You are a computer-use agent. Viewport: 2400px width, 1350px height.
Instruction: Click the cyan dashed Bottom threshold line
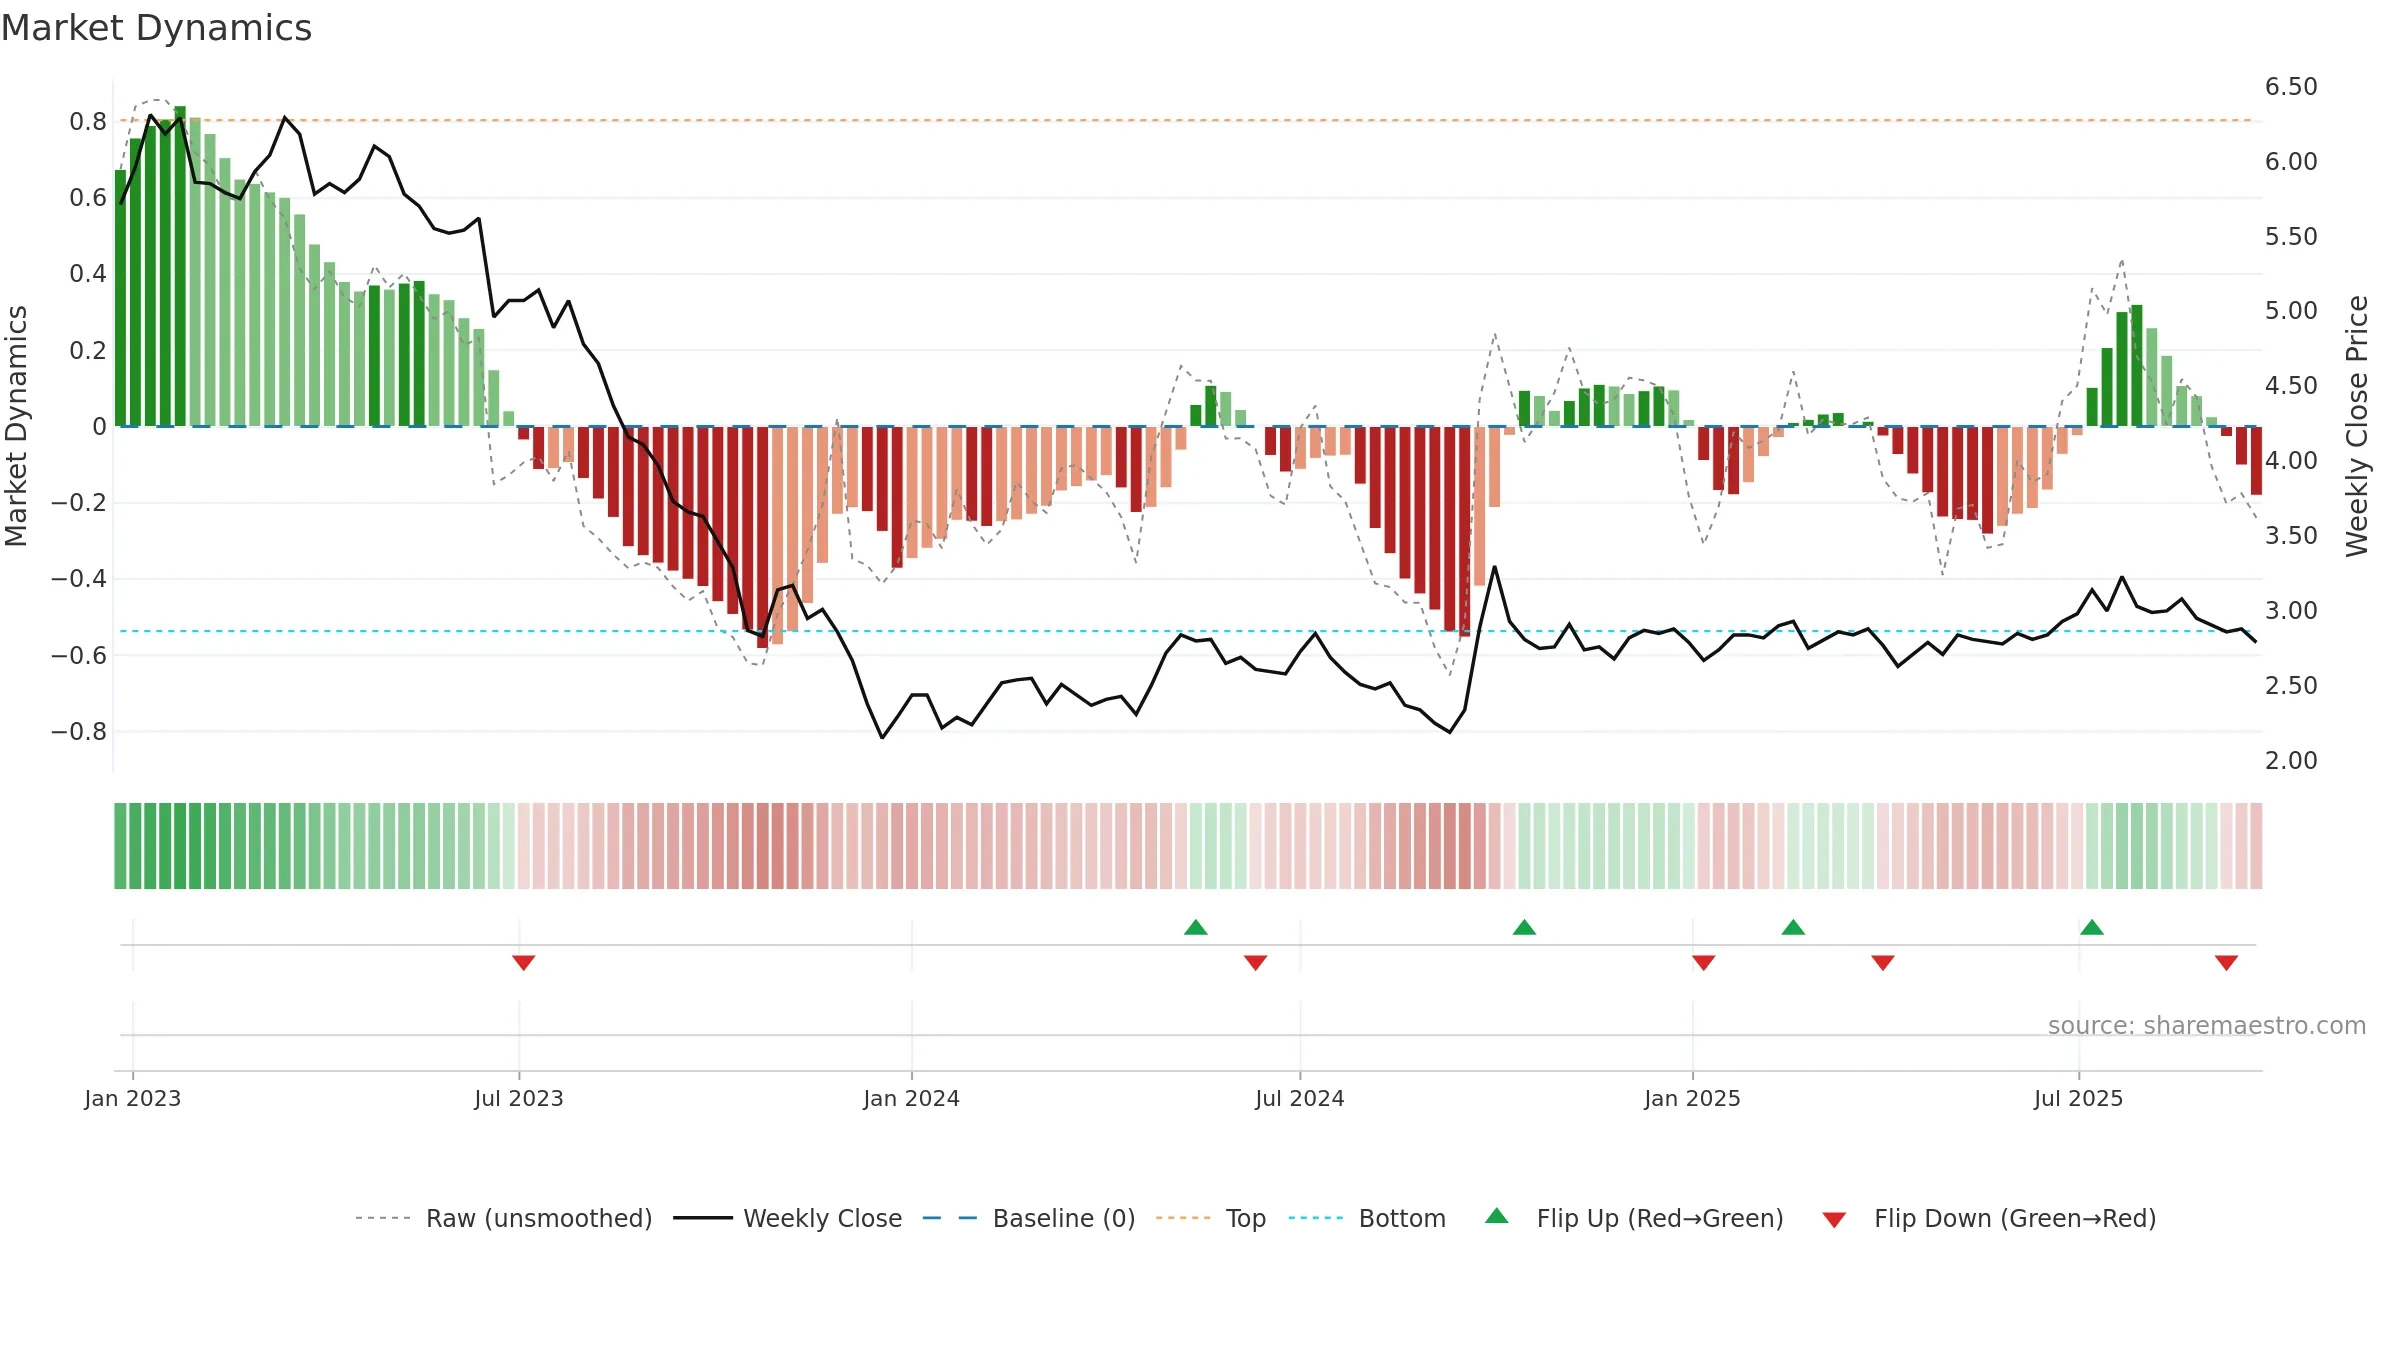pyautogui.click(x=1190, y=631)
